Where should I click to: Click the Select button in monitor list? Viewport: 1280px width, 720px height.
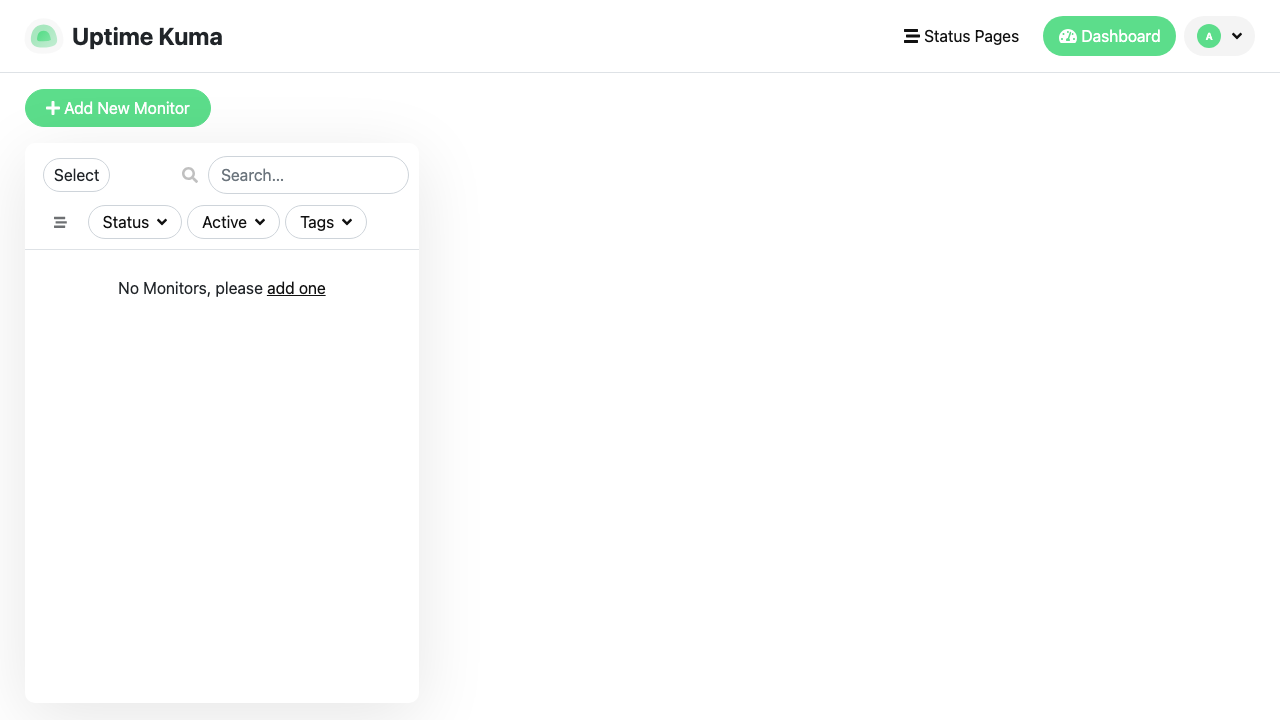(x=76, y=175)
